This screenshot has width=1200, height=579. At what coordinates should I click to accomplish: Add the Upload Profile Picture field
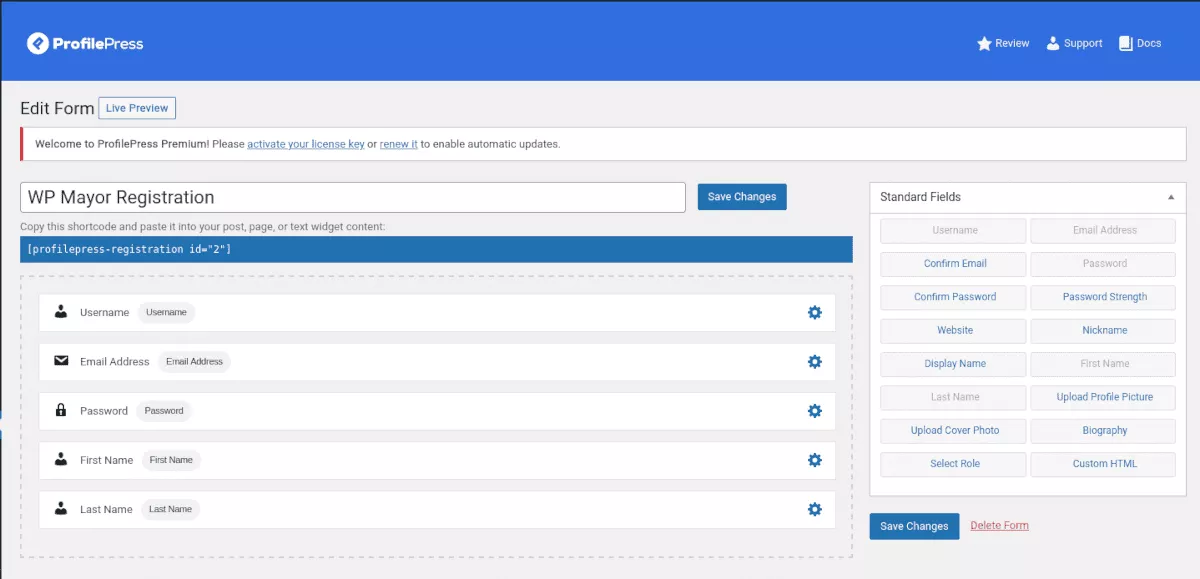click(1104, 397)
